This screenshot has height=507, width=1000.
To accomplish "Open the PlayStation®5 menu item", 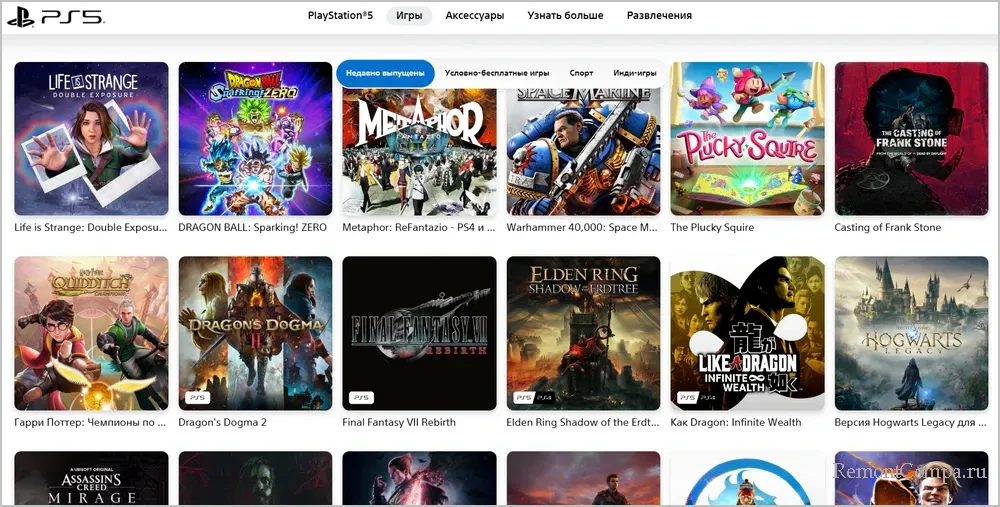I will [340, 16].
